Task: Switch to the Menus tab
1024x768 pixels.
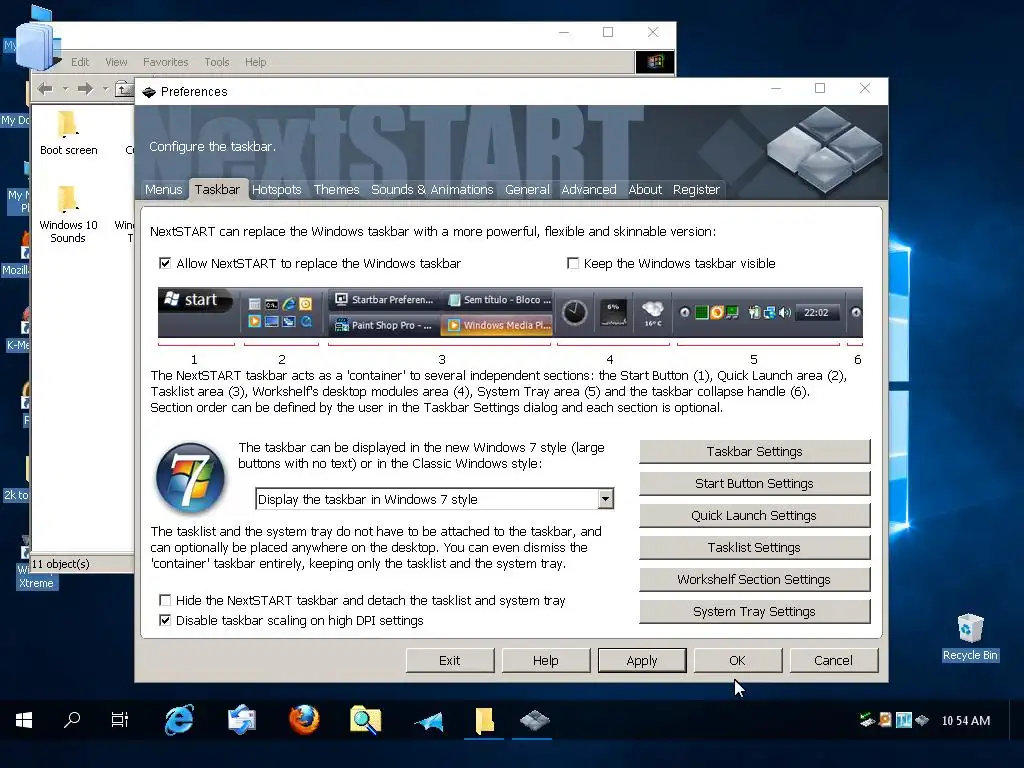Action: click(163, 189)
